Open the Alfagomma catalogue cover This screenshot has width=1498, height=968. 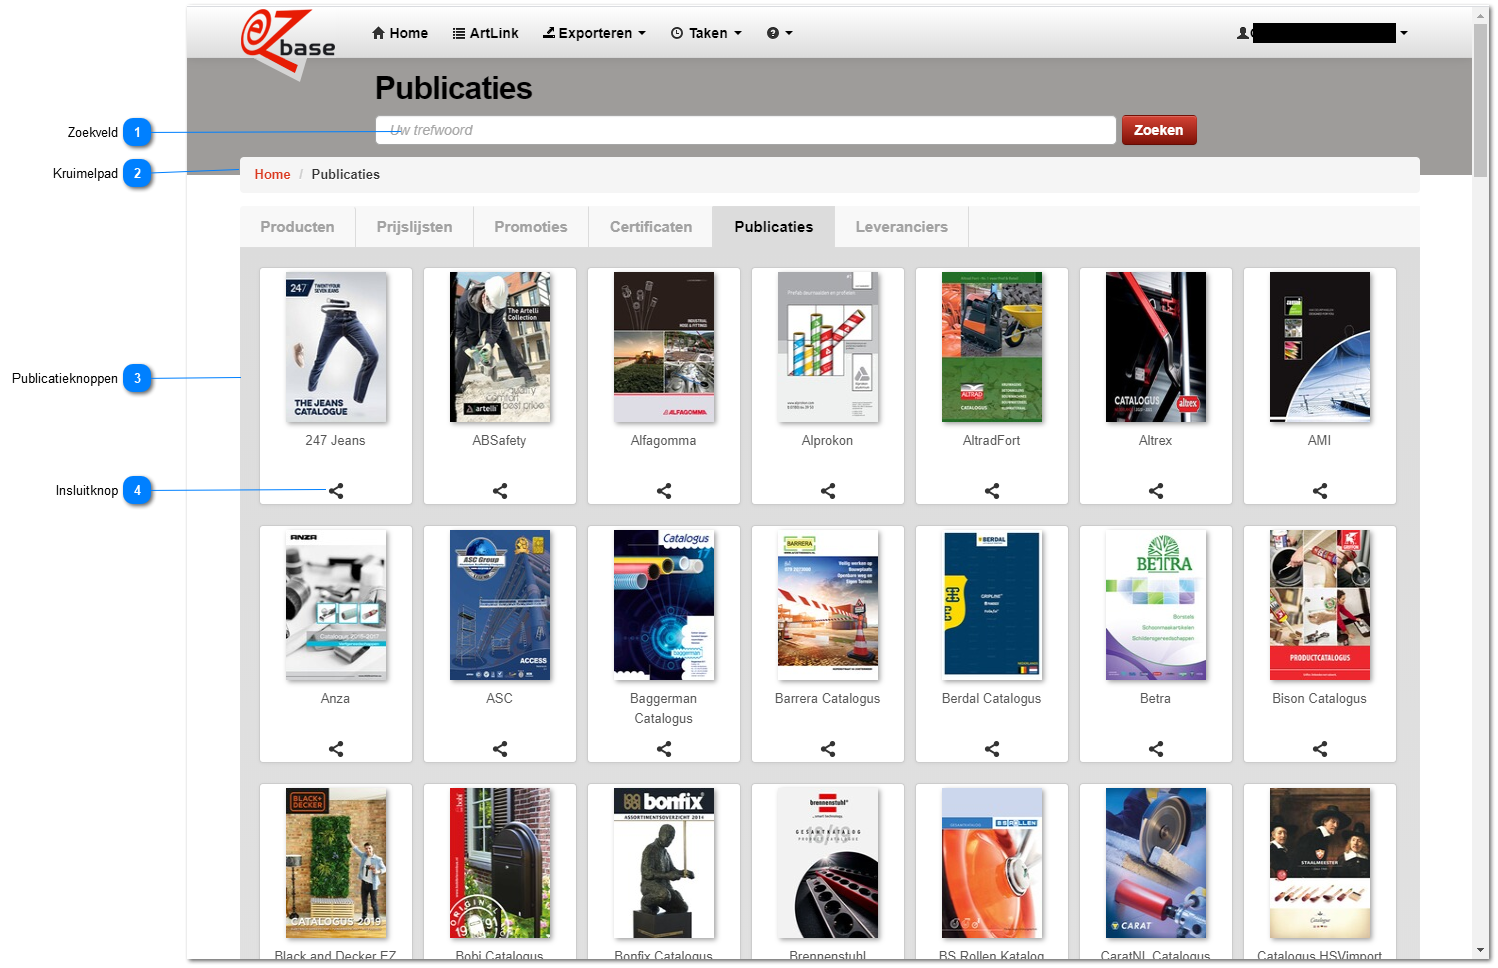point(664,347)
